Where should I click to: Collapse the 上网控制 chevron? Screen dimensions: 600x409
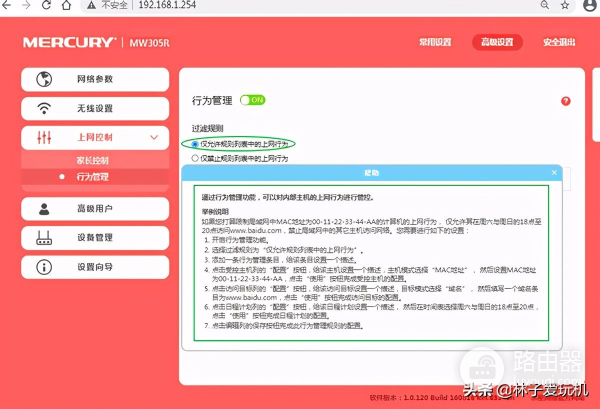coord(154,137)
